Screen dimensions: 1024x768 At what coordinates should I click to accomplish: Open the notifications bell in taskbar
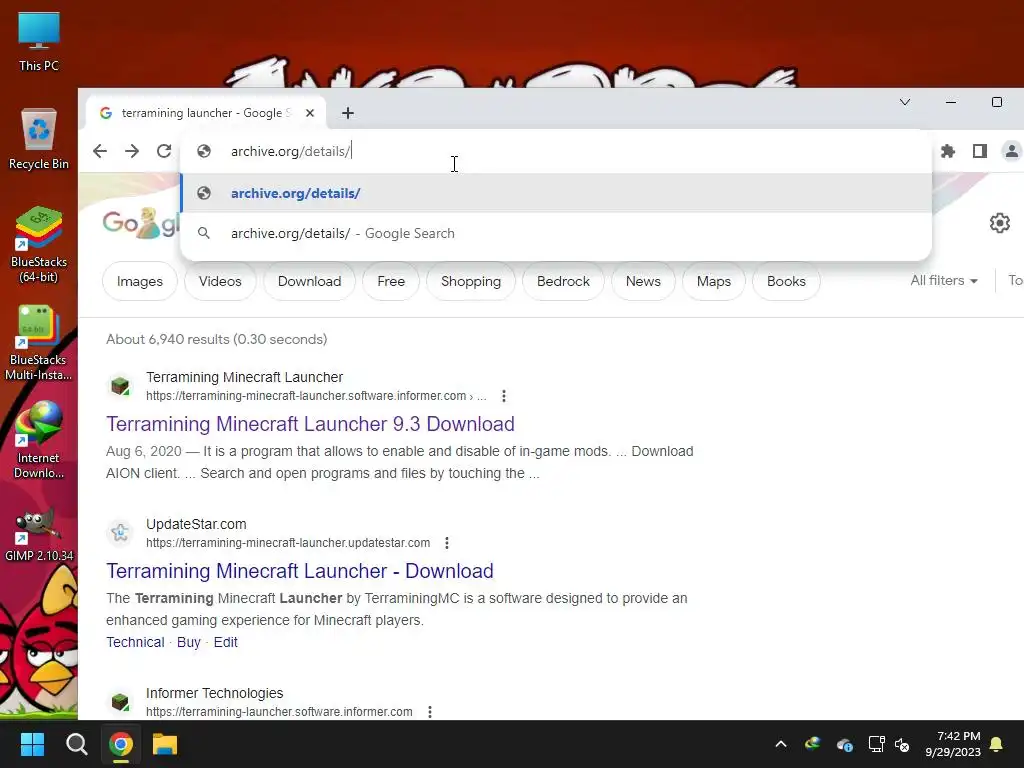(997, 744)
